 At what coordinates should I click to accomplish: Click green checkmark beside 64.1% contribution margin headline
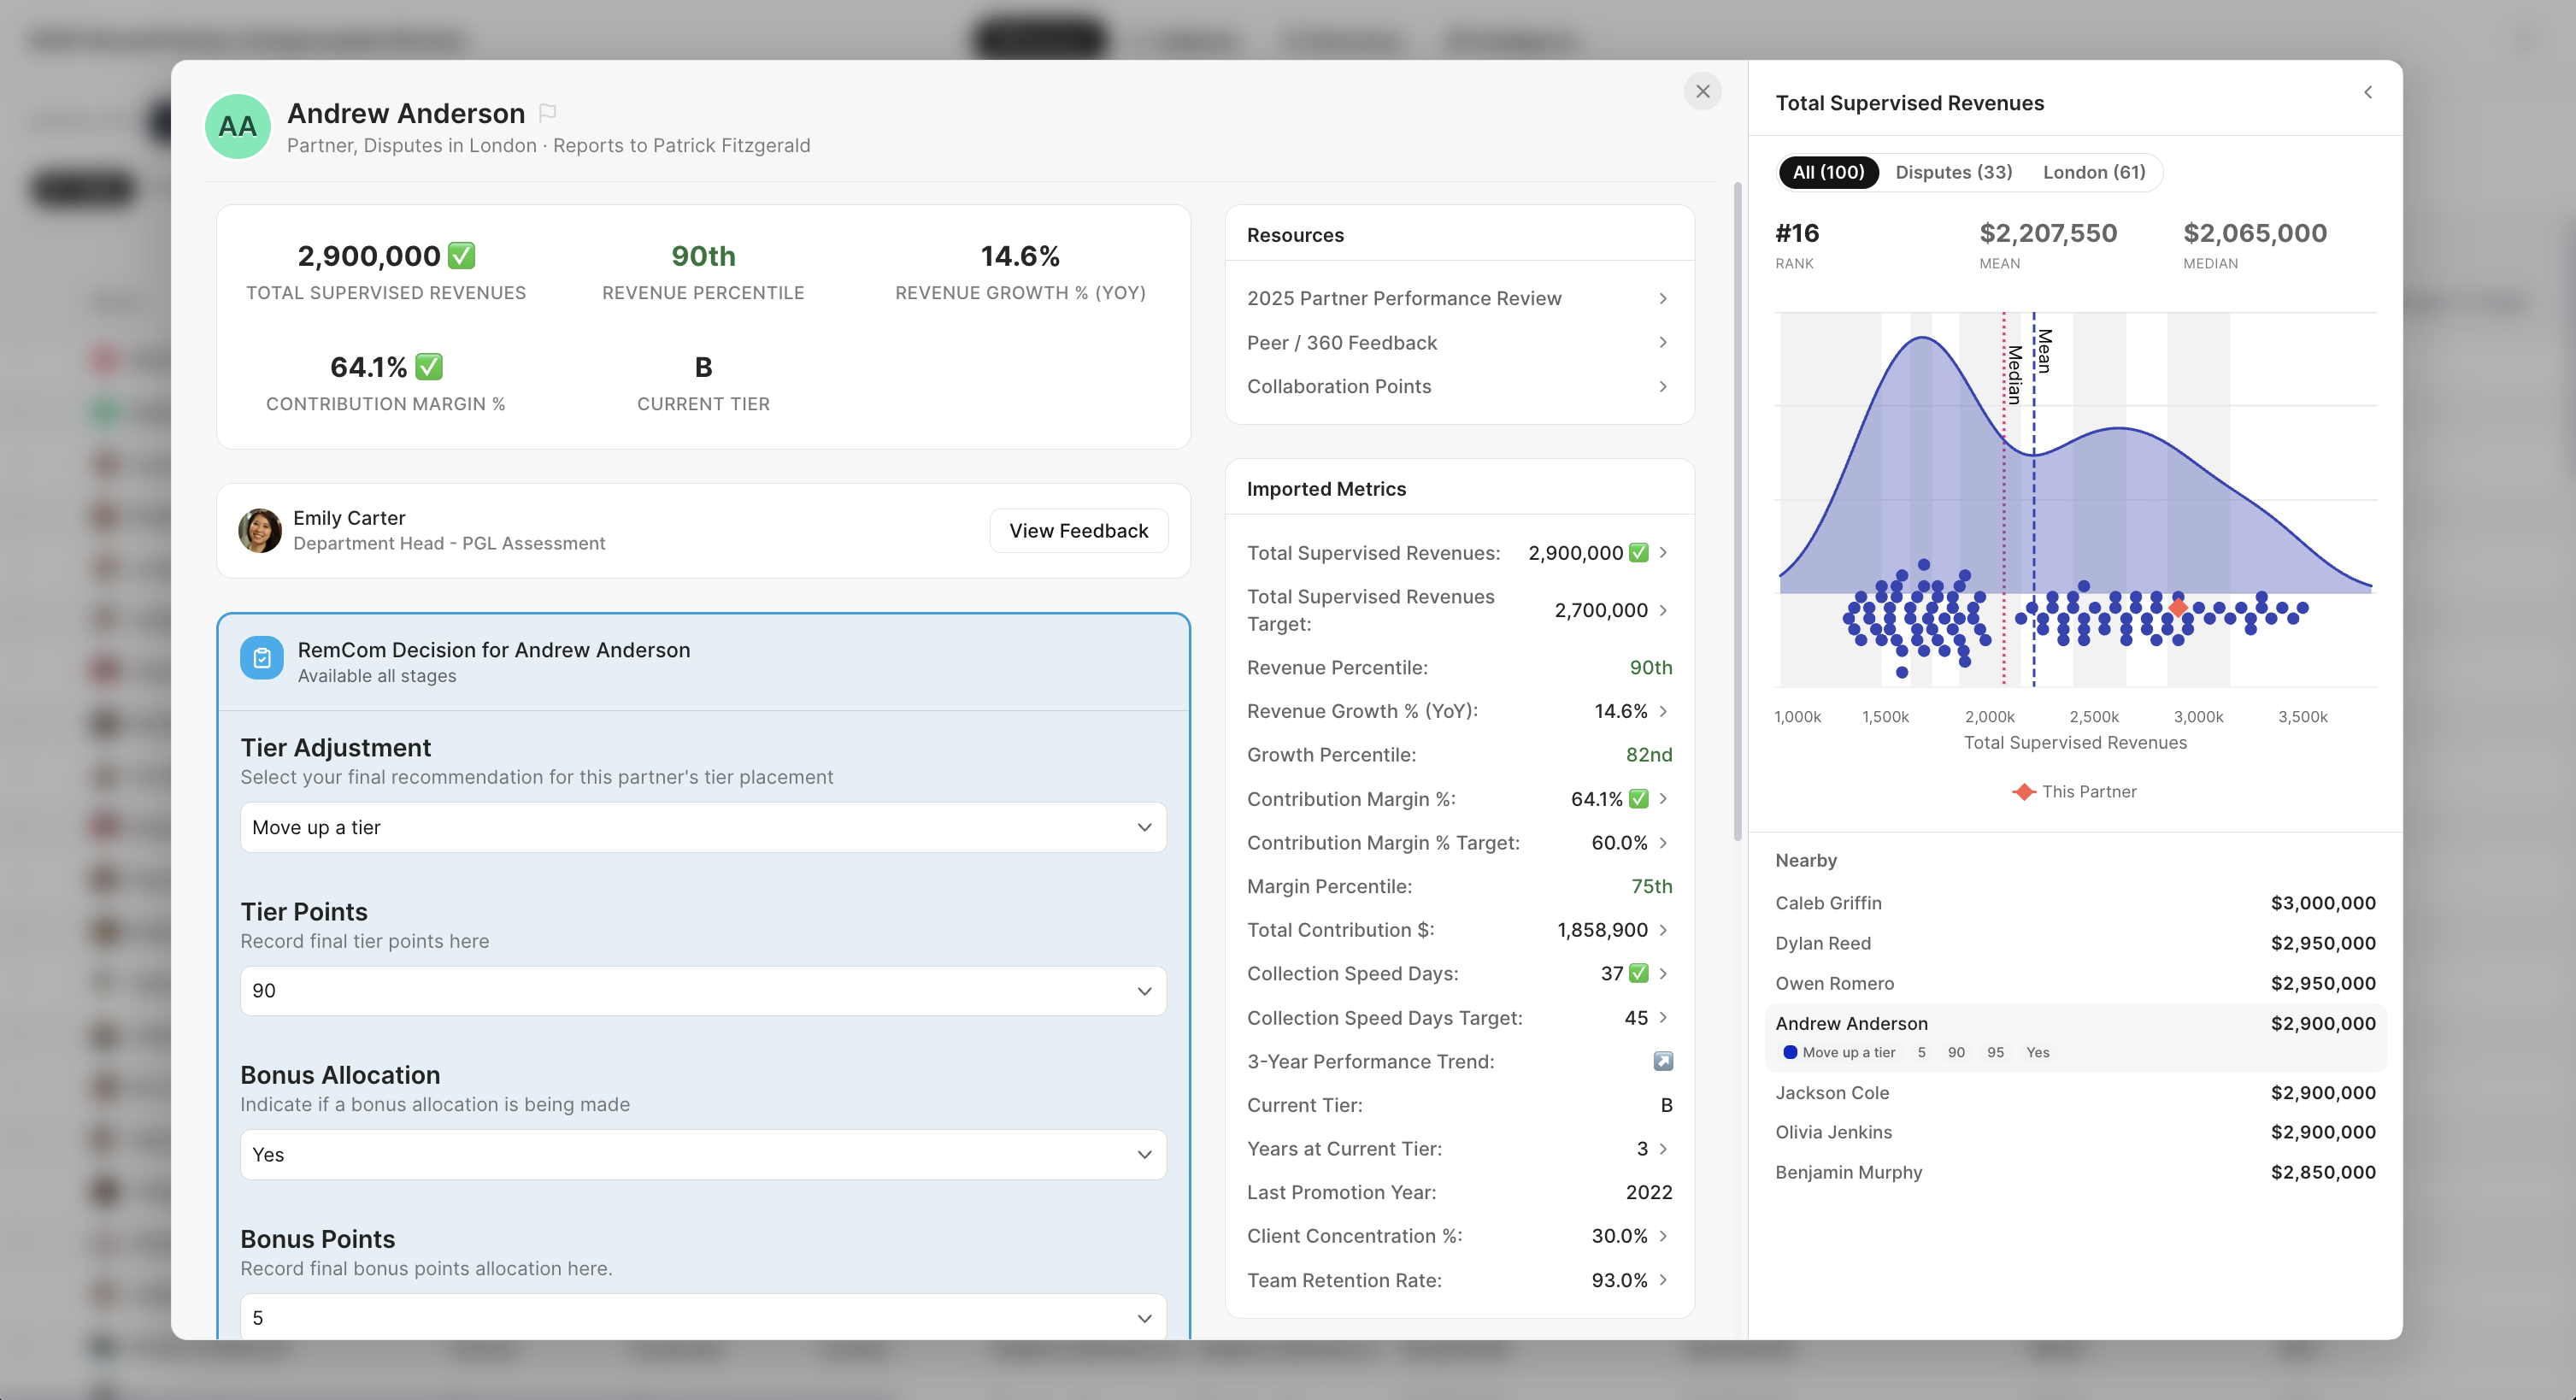(x=429, y=367)
